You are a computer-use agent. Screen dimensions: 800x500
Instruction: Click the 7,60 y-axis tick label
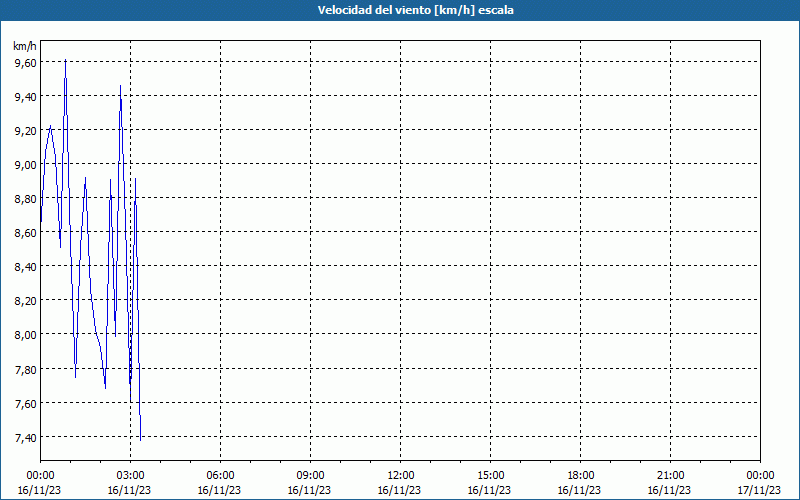pos(25,404)
